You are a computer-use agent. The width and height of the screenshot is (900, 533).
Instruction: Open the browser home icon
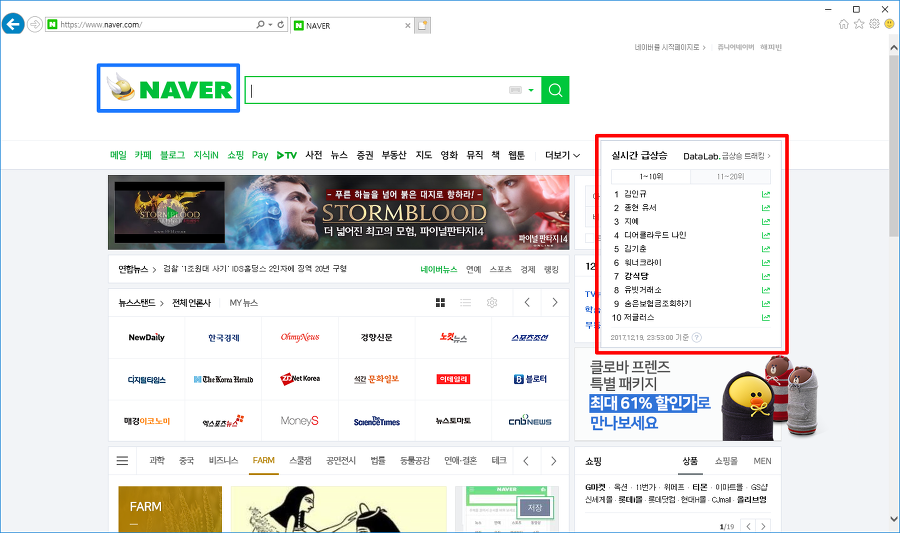pyautogui.click(x=844, y=24)
